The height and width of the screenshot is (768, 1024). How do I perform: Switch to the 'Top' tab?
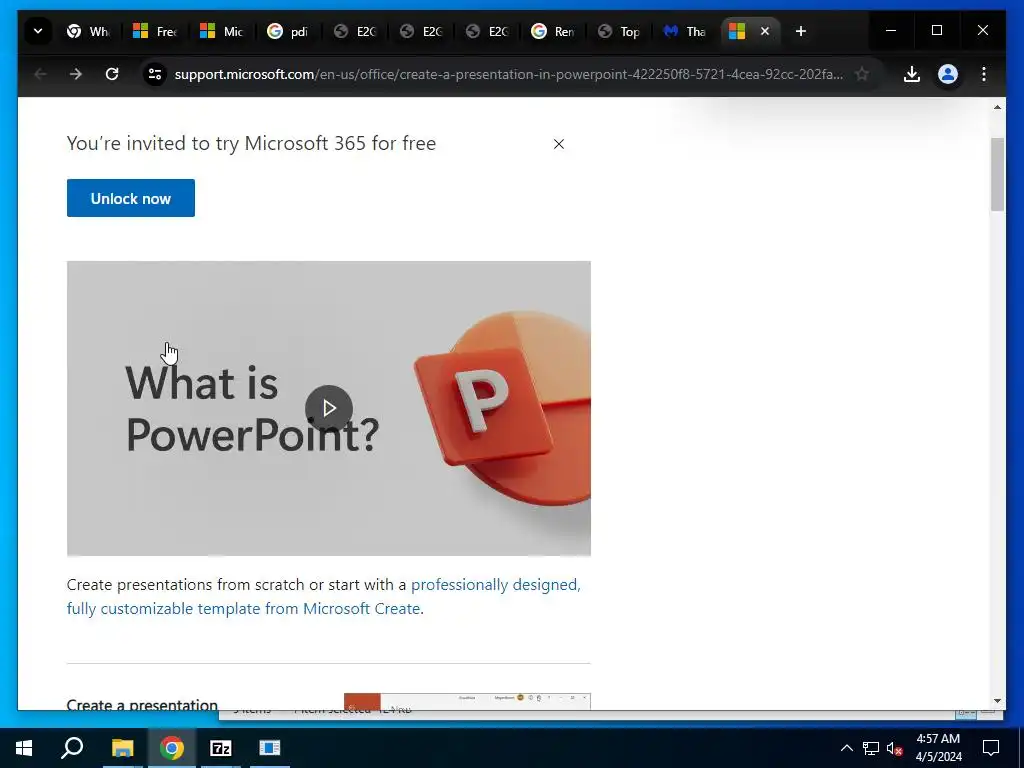[618, 31]
